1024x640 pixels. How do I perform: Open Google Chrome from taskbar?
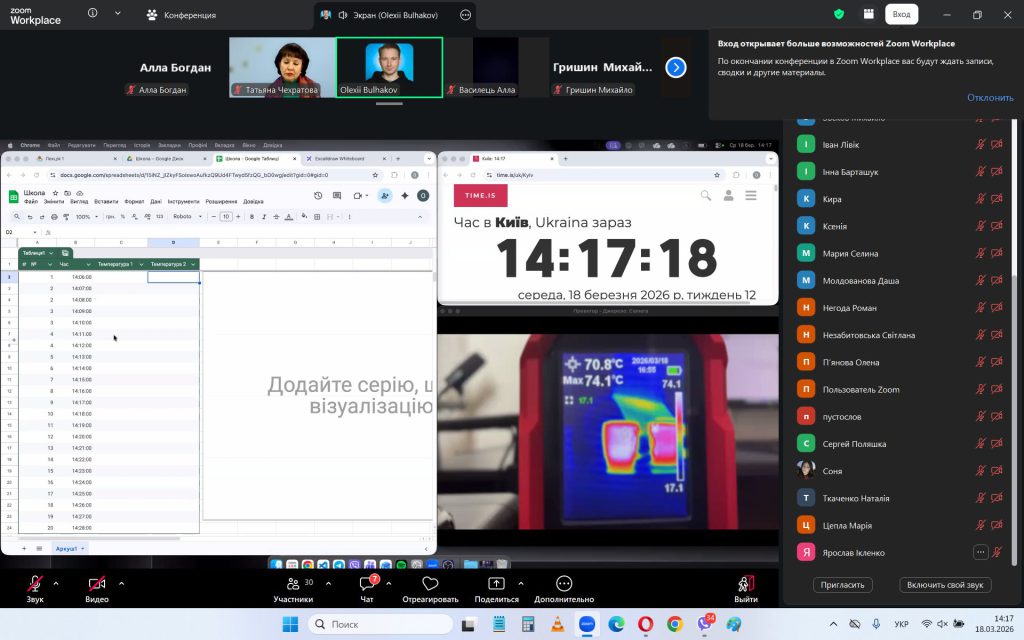pyautogui.click(x=675, y=624)
